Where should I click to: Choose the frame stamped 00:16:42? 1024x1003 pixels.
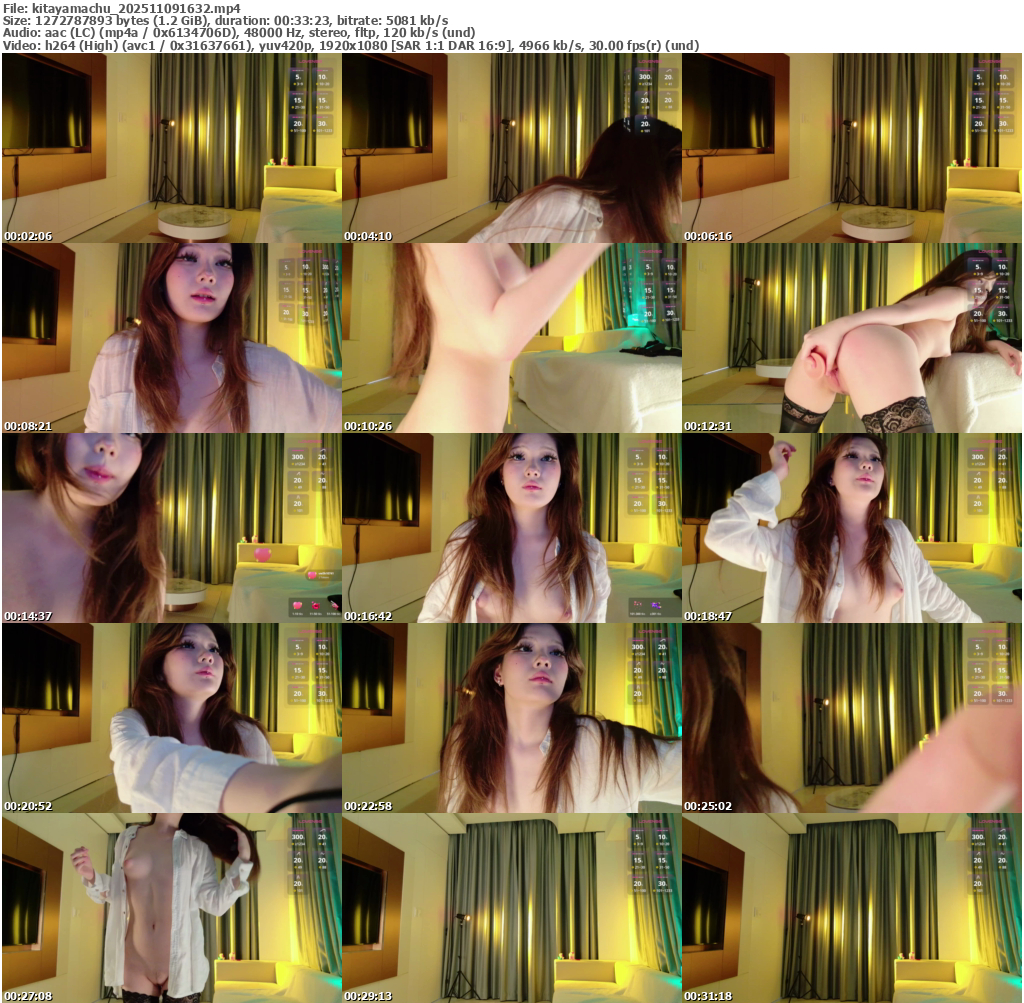click(512, 528)
